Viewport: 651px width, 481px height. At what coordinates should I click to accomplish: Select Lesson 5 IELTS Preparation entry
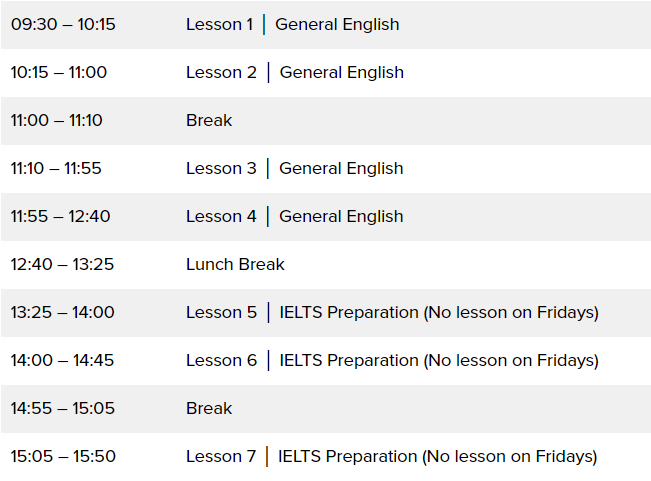click(x=392, y=312)
